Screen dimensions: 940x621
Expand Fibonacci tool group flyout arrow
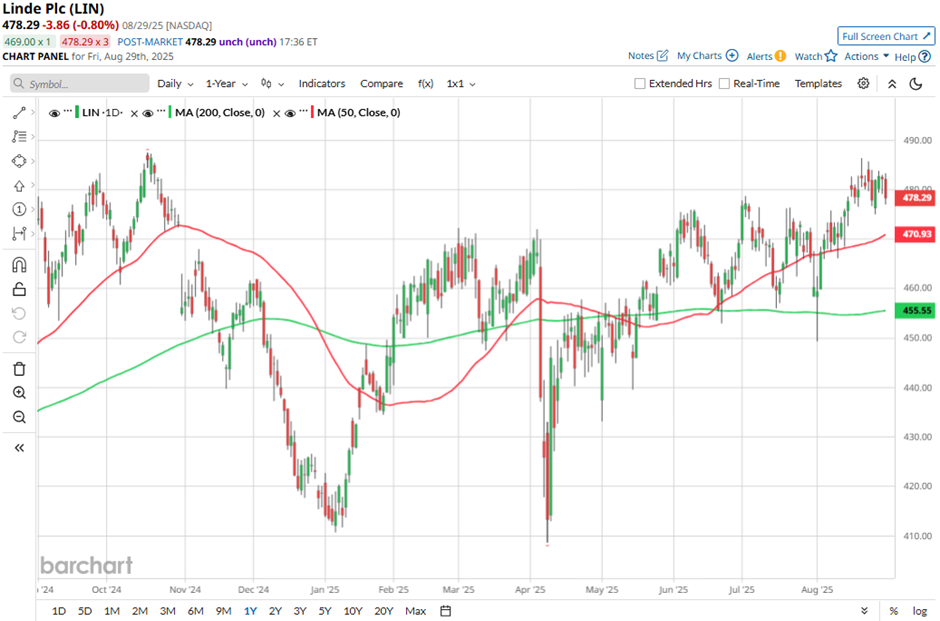(x=32, y=137)
